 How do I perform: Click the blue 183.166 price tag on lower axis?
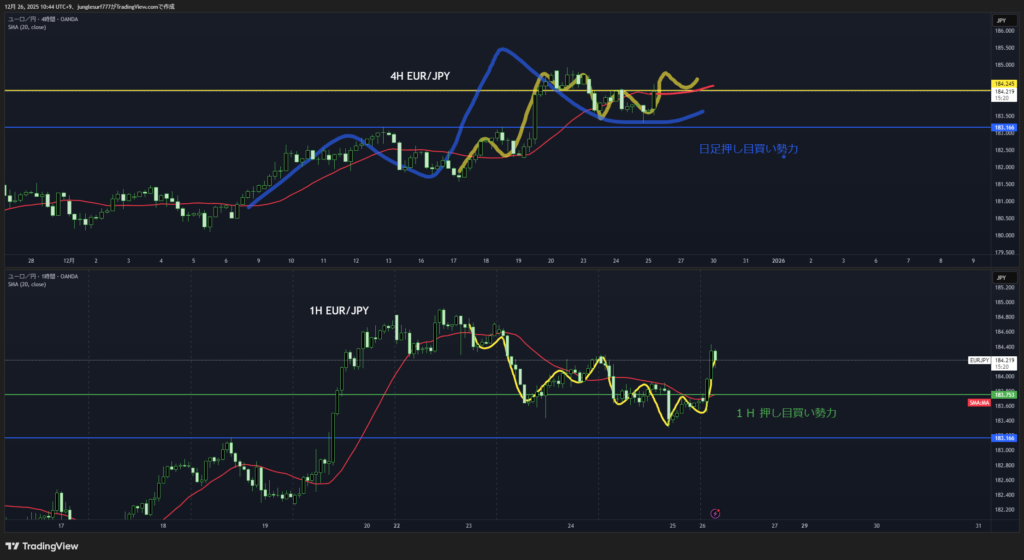coord(1004,438)
